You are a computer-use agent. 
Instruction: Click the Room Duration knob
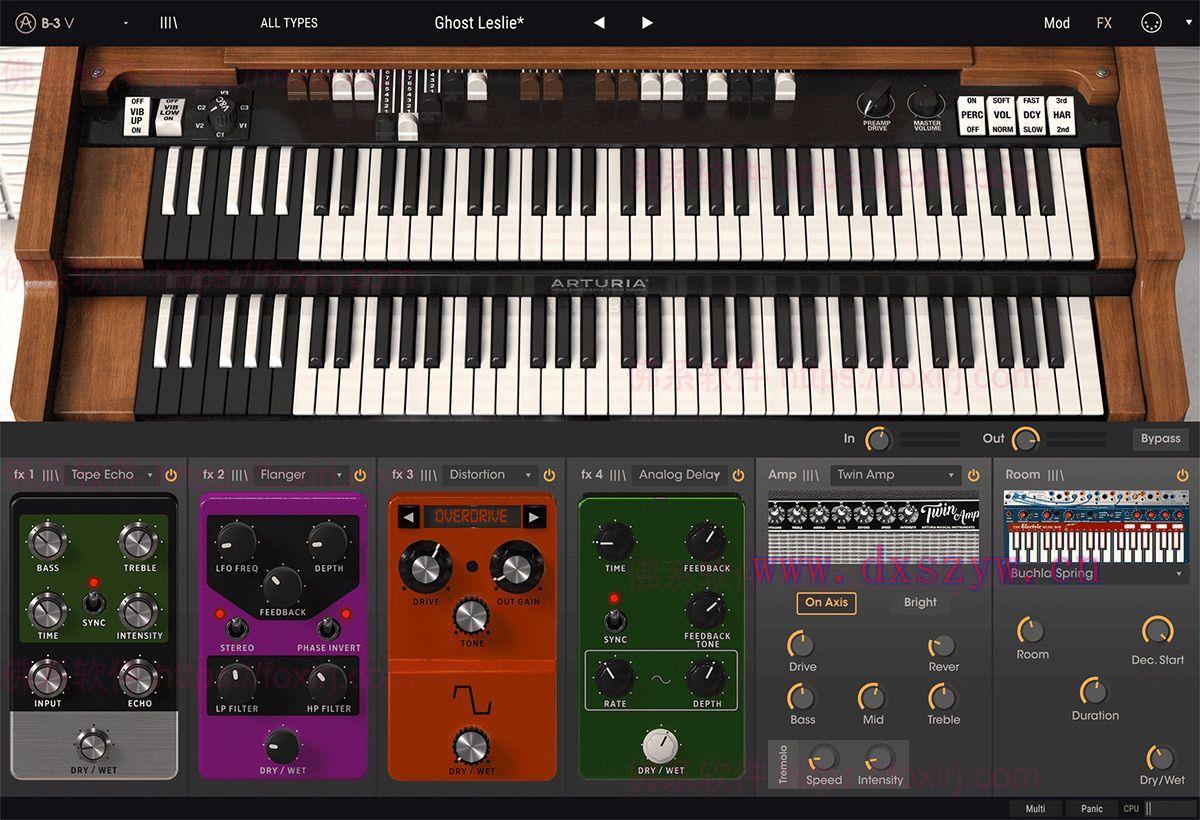1094,691
